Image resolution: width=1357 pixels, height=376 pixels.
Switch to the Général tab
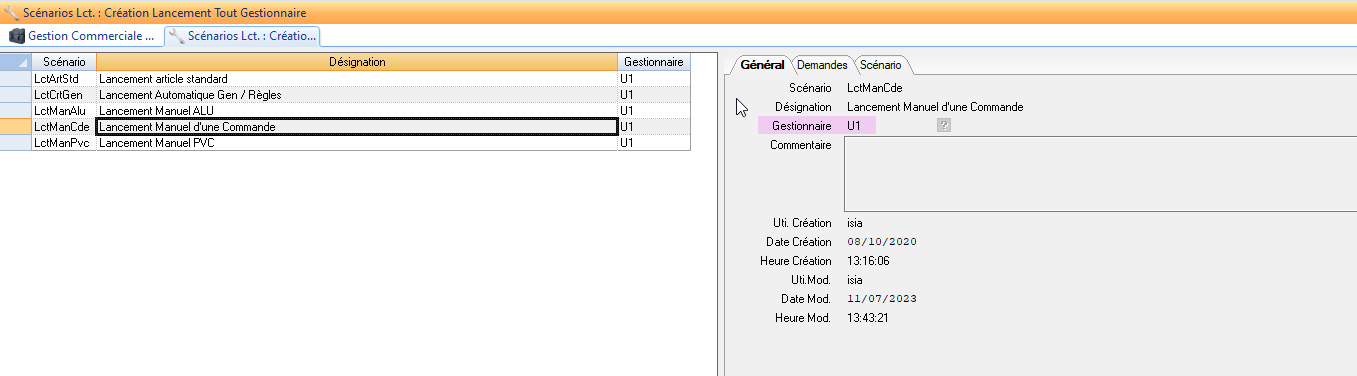point(761,65)
